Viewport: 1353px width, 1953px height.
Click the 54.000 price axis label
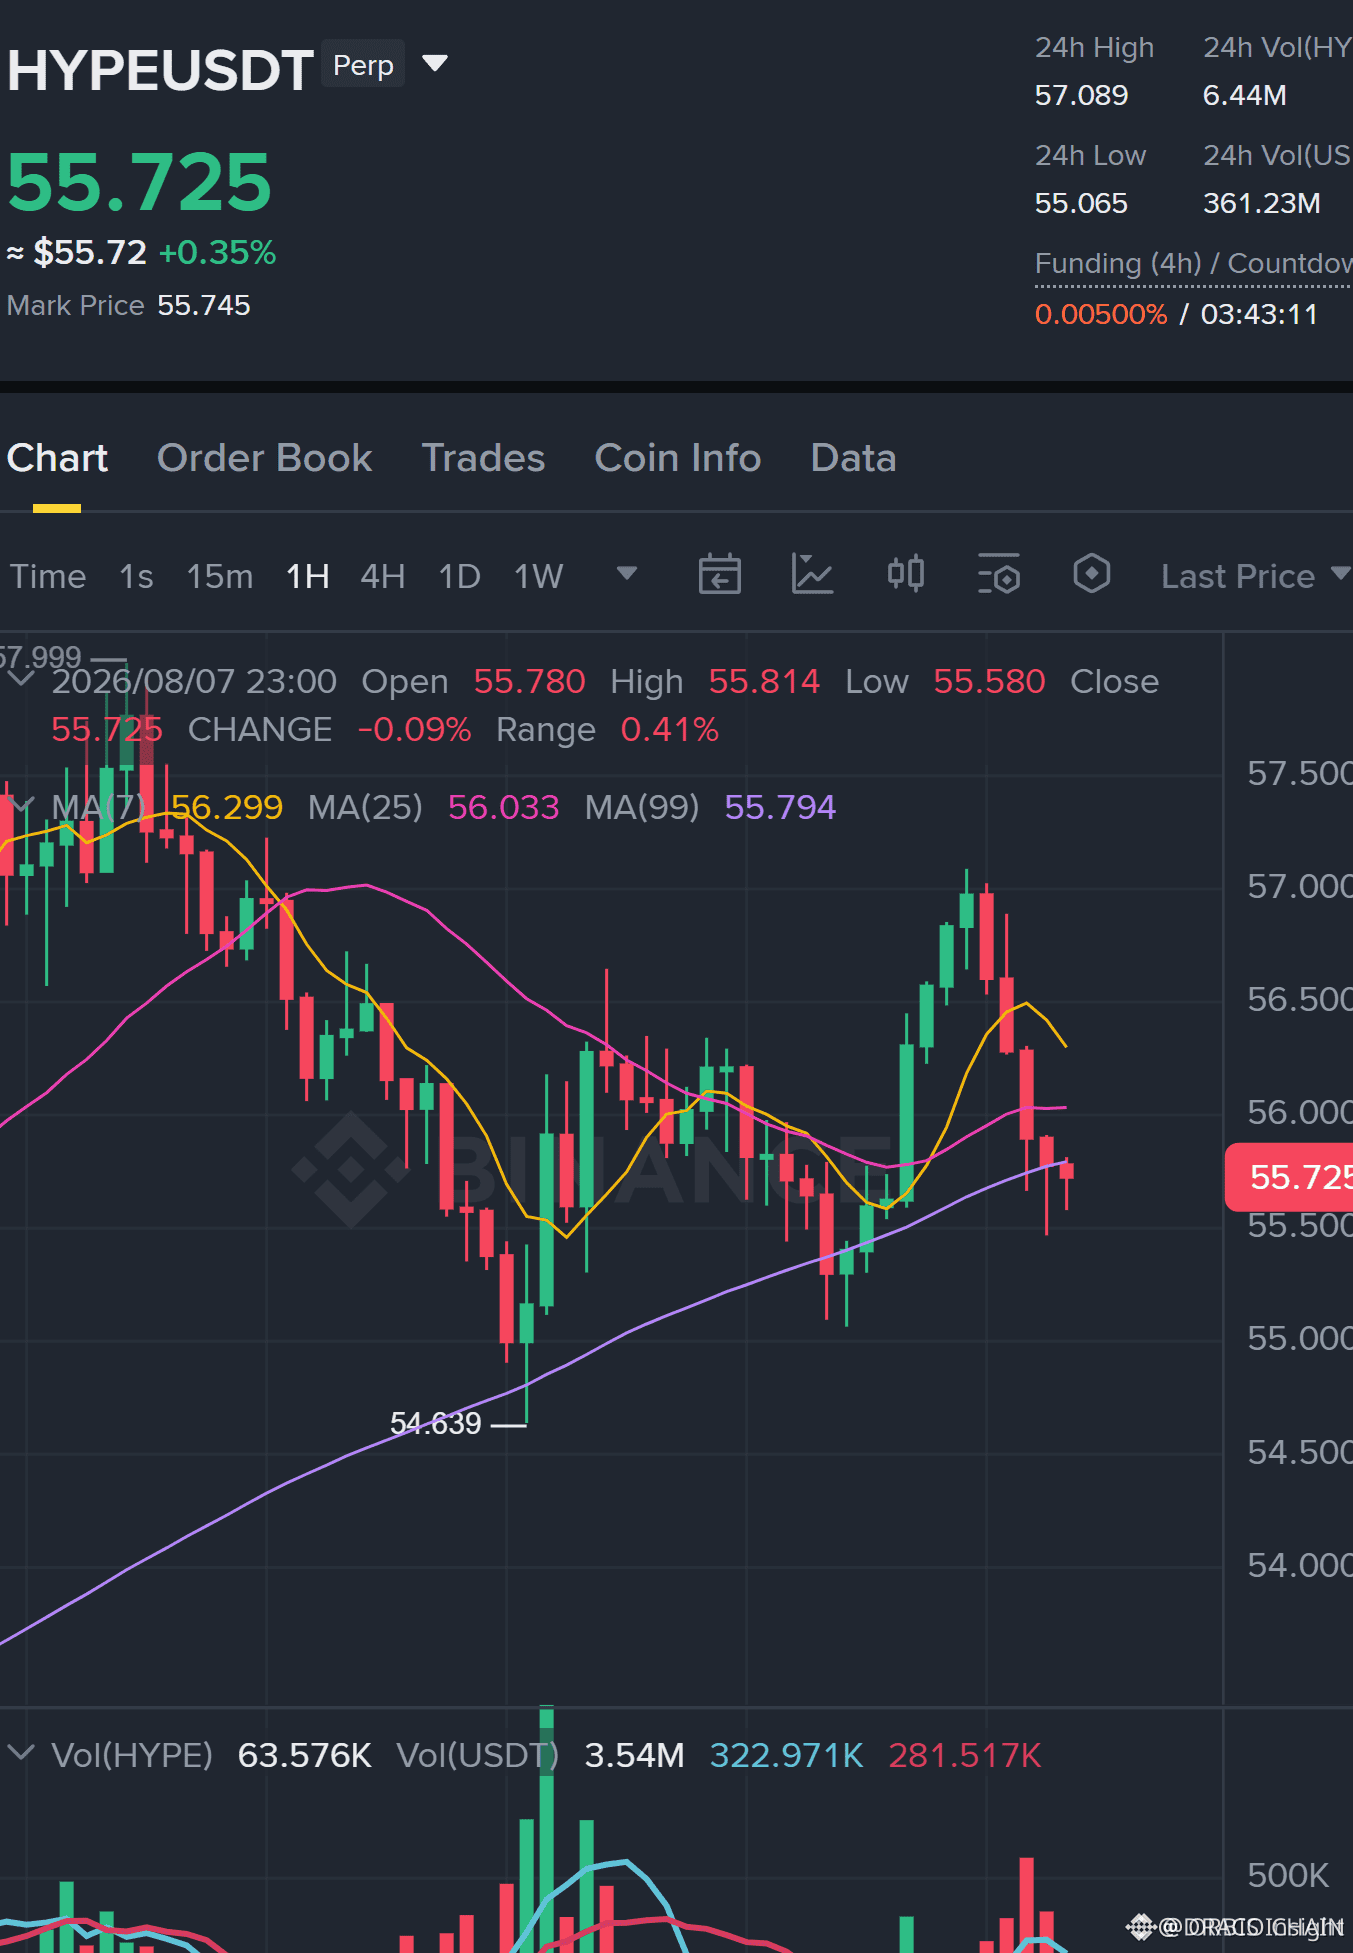1300,1565
